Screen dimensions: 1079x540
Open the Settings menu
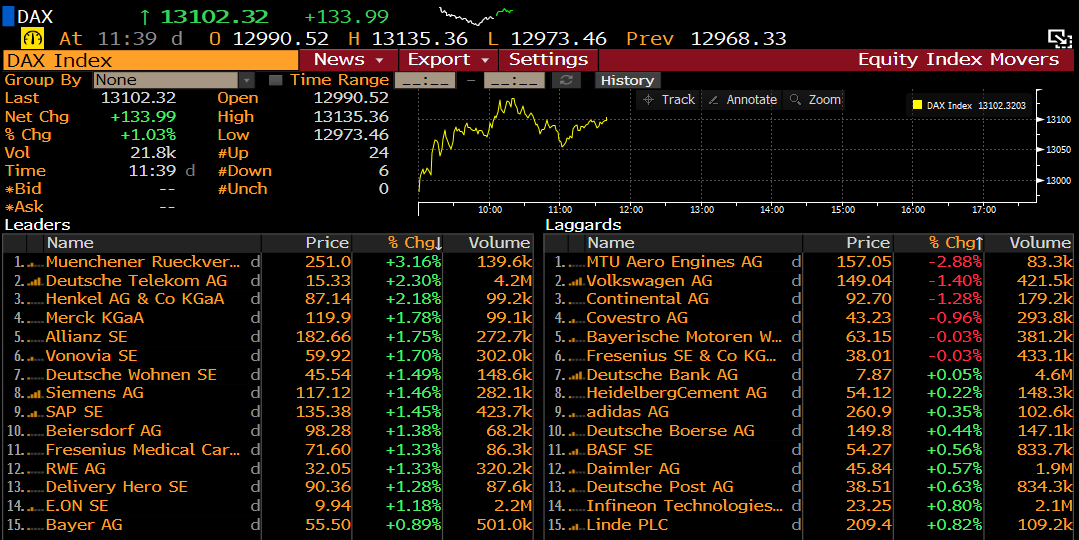(548, 60)
